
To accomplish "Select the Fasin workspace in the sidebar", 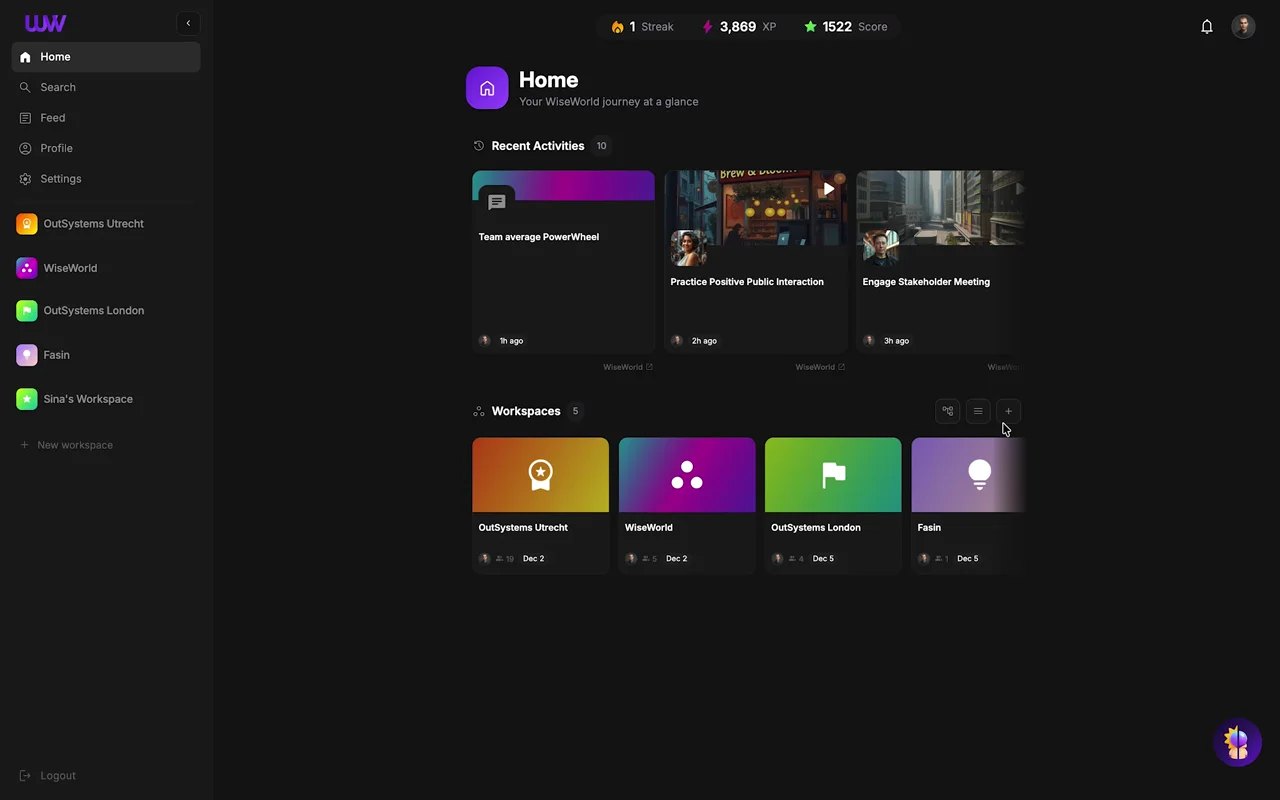I will point(55,354).
